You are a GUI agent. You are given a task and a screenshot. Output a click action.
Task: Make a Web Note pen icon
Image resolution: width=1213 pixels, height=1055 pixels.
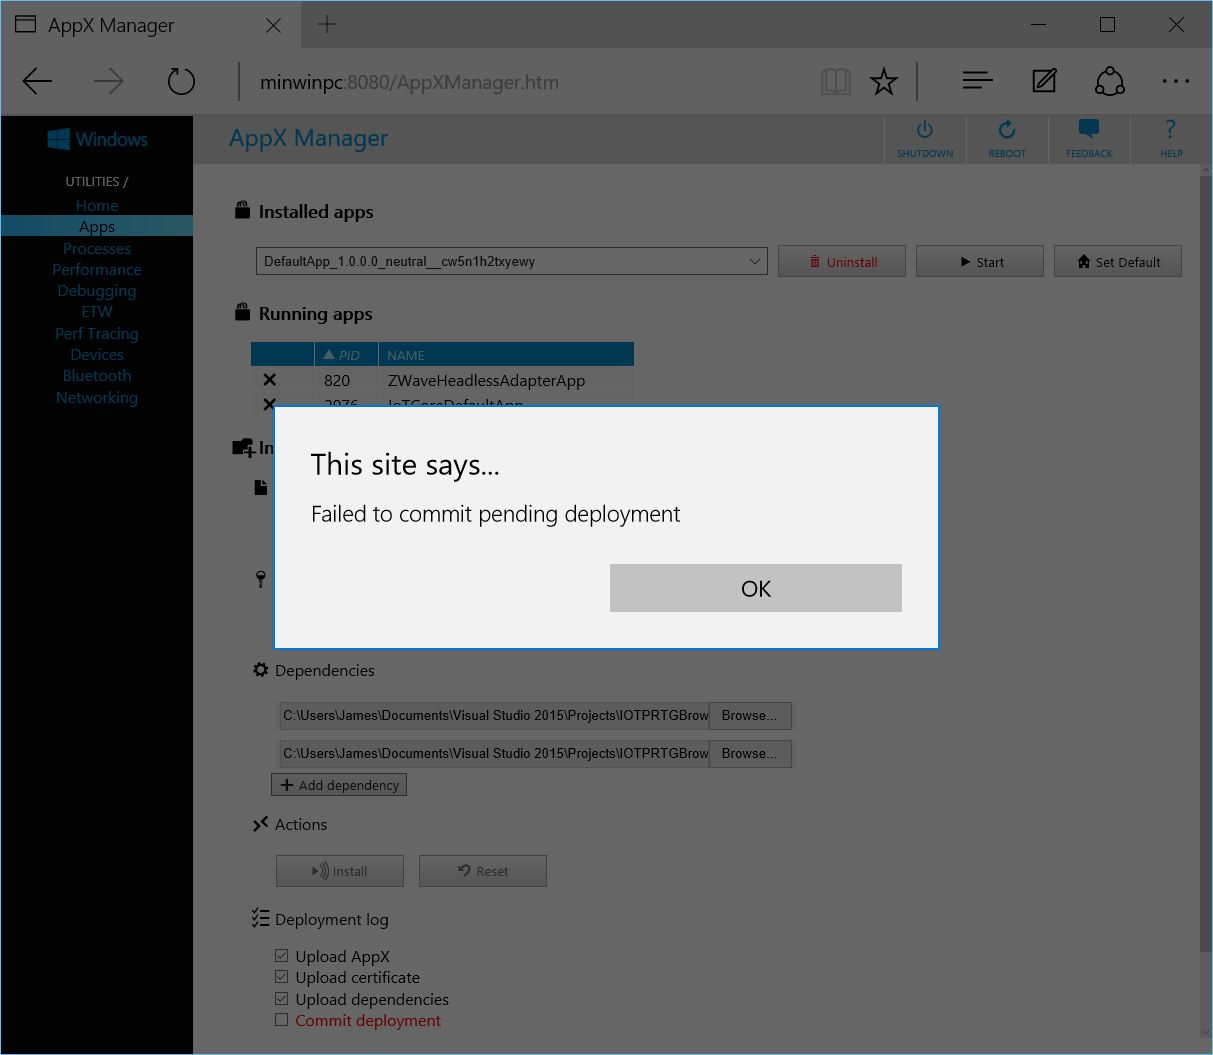[1044, 80]
